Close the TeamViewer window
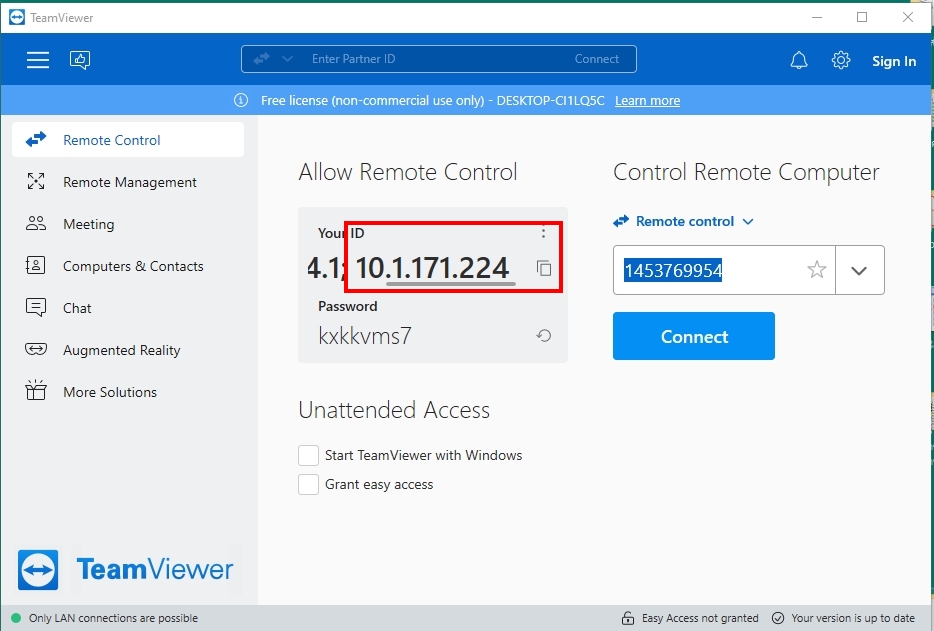This screenshot has width=934, height=631. 908,17
